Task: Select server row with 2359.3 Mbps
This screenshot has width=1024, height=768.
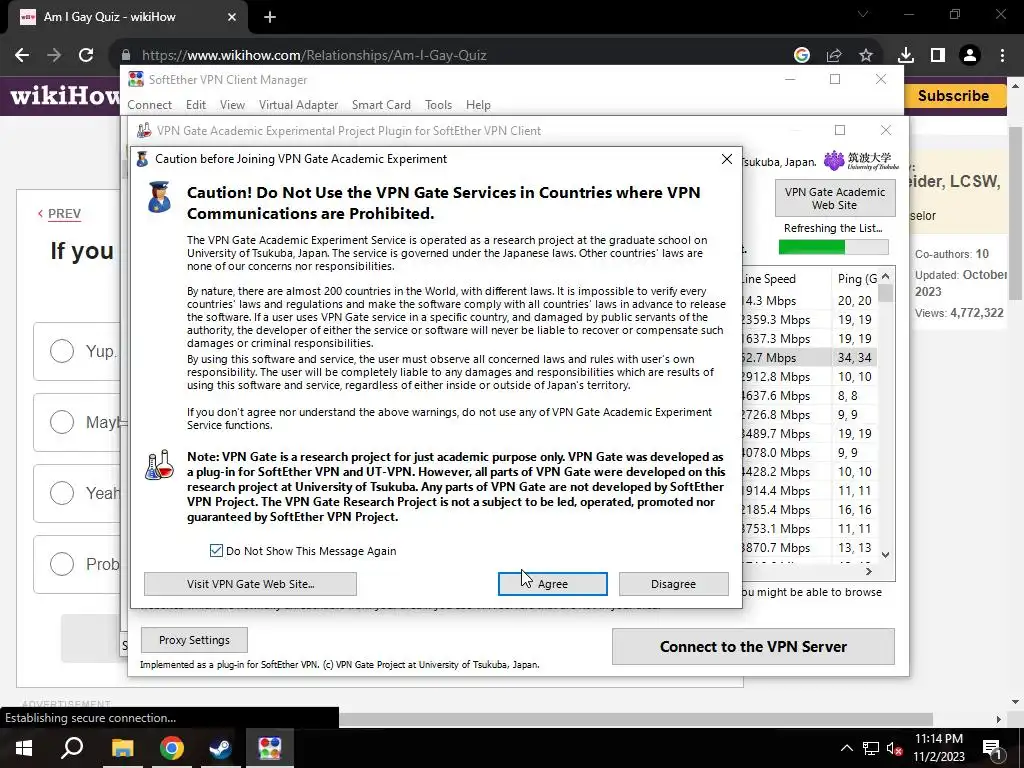Action: (x=810, y=319)
